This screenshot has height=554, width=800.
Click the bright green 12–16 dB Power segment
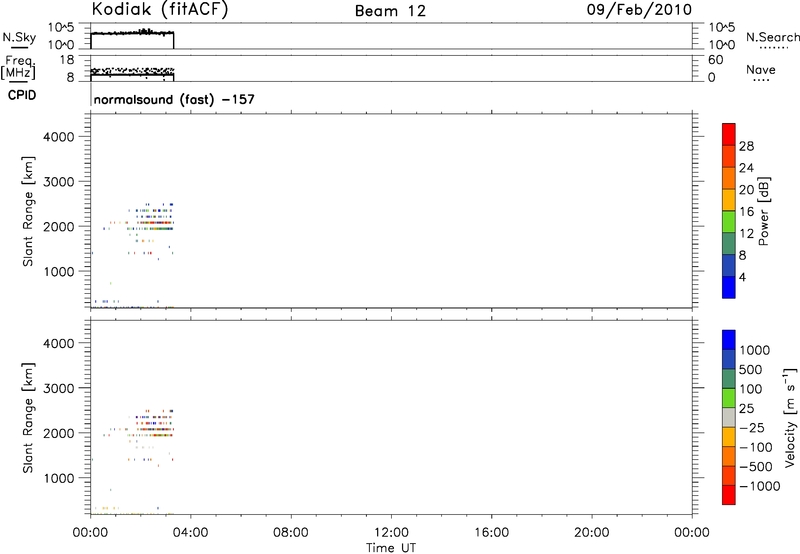coord(729,222)
